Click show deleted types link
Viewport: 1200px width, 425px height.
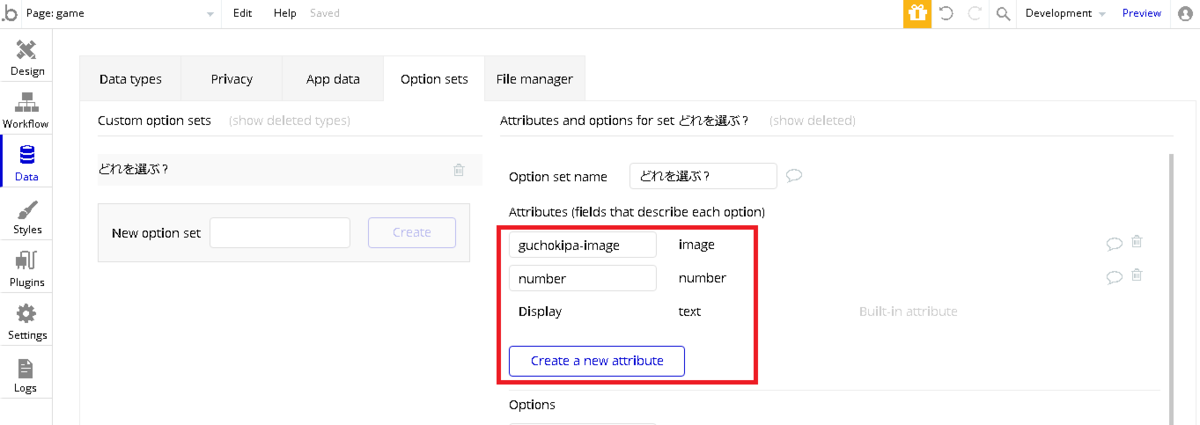coord(290,120)
